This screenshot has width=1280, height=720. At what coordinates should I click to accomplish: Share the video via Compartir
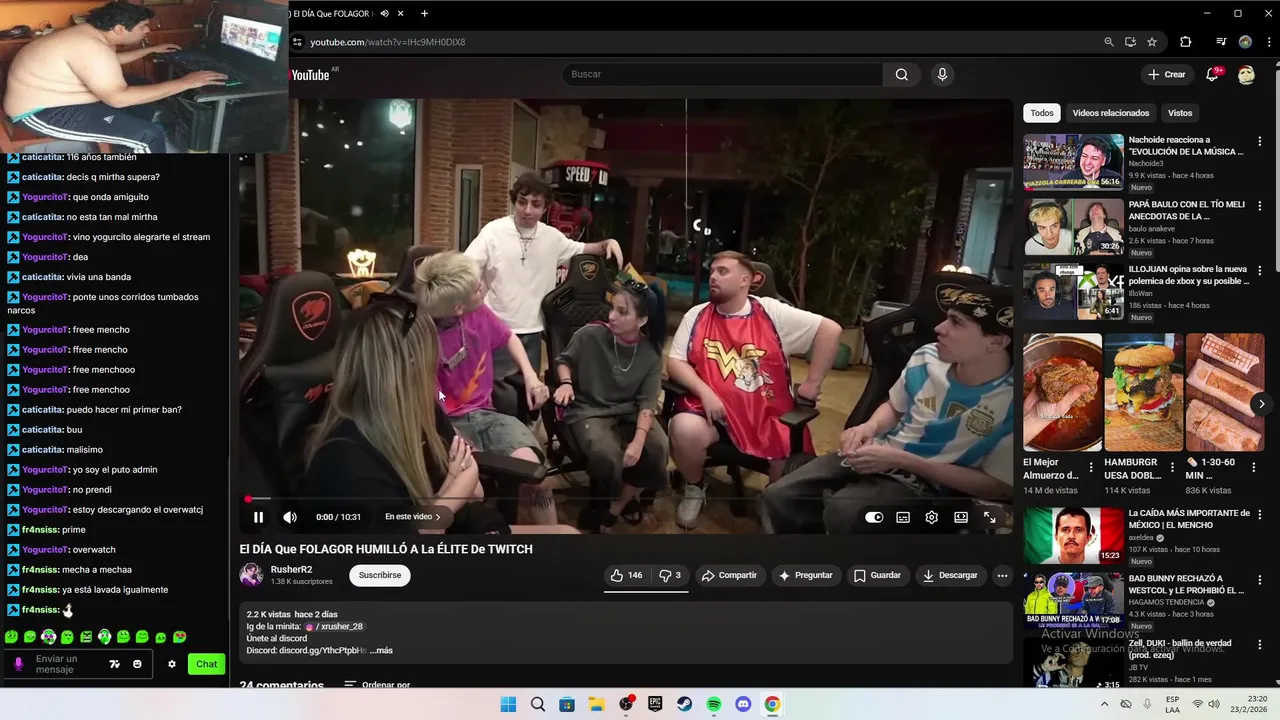click(729, 575)
